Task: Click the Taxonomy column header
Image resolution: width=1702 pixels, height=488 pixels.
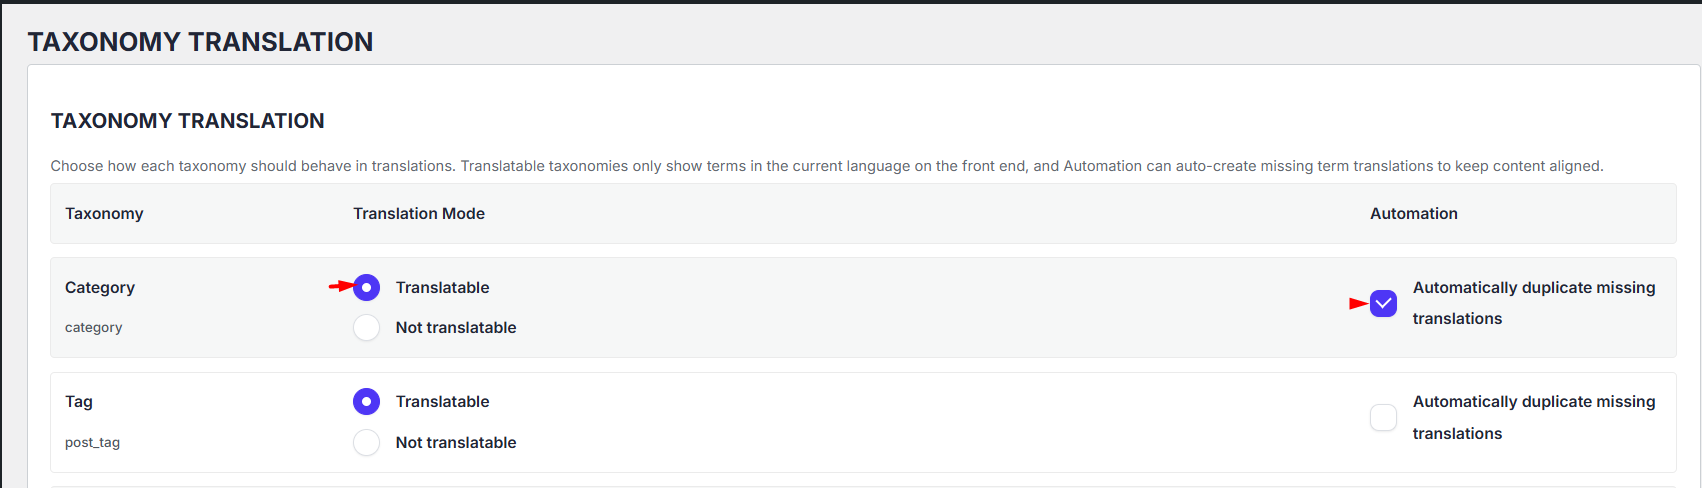Action: [104, 213]
